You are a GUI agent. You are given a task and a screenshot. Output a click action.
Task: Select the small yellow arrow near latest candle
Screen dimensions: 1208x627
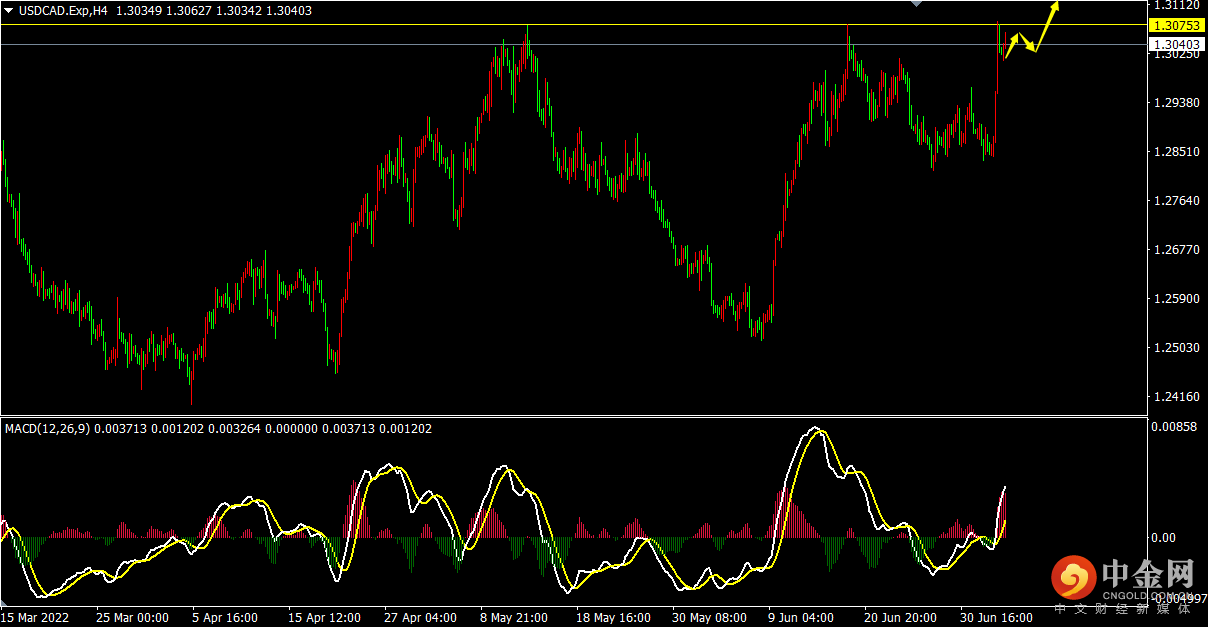[x=1012, y=46]
